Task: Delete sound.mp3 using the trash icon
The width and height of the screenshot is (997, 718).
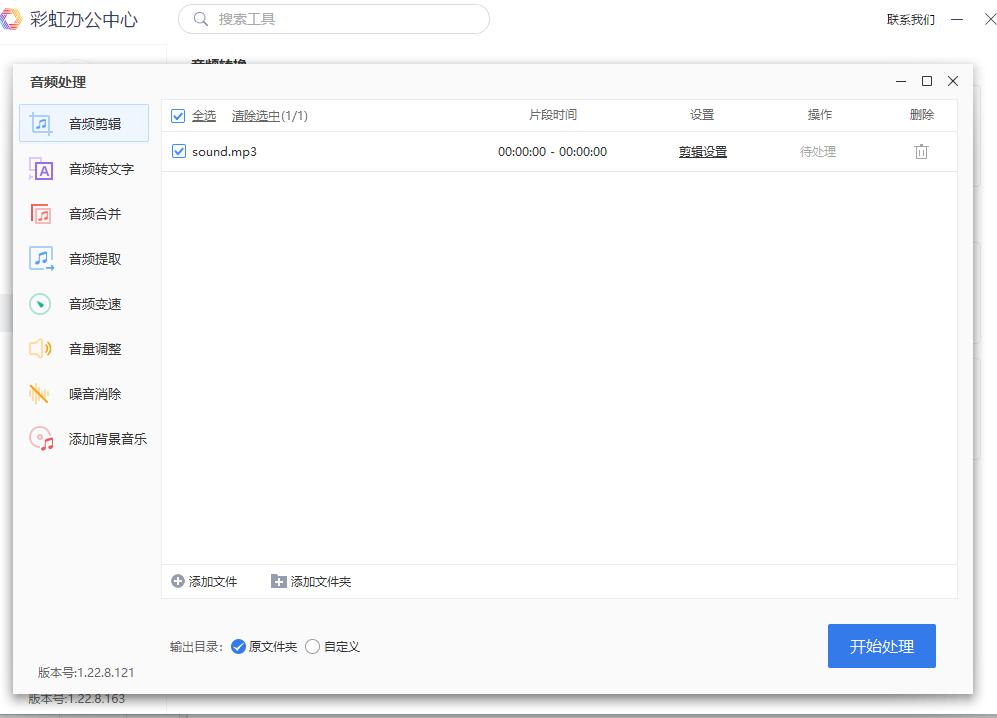Action: coord(921,151)
